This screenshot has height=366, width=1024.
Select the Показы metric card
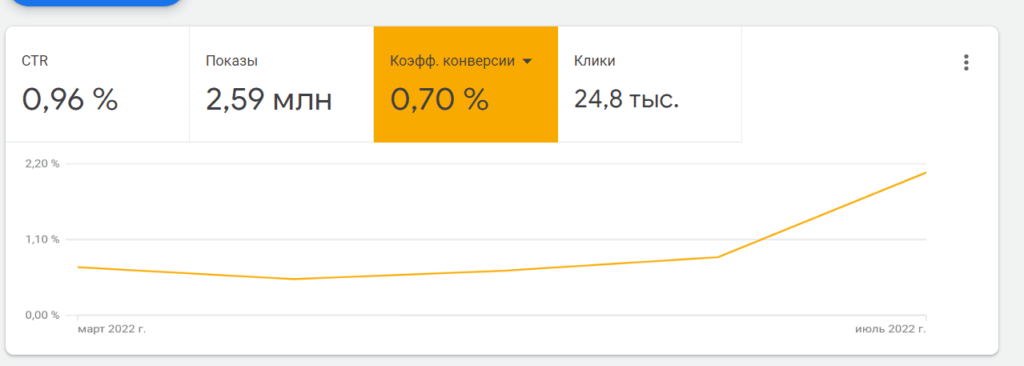point(281,84)
